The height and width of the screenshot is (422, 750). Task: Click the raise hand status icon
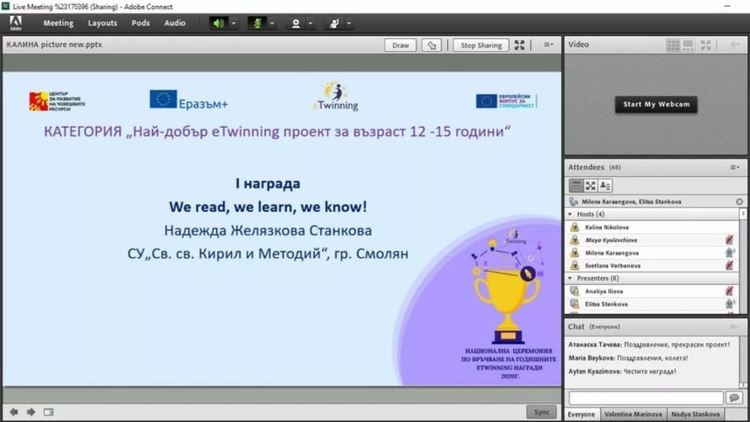[x=333, y=22]
